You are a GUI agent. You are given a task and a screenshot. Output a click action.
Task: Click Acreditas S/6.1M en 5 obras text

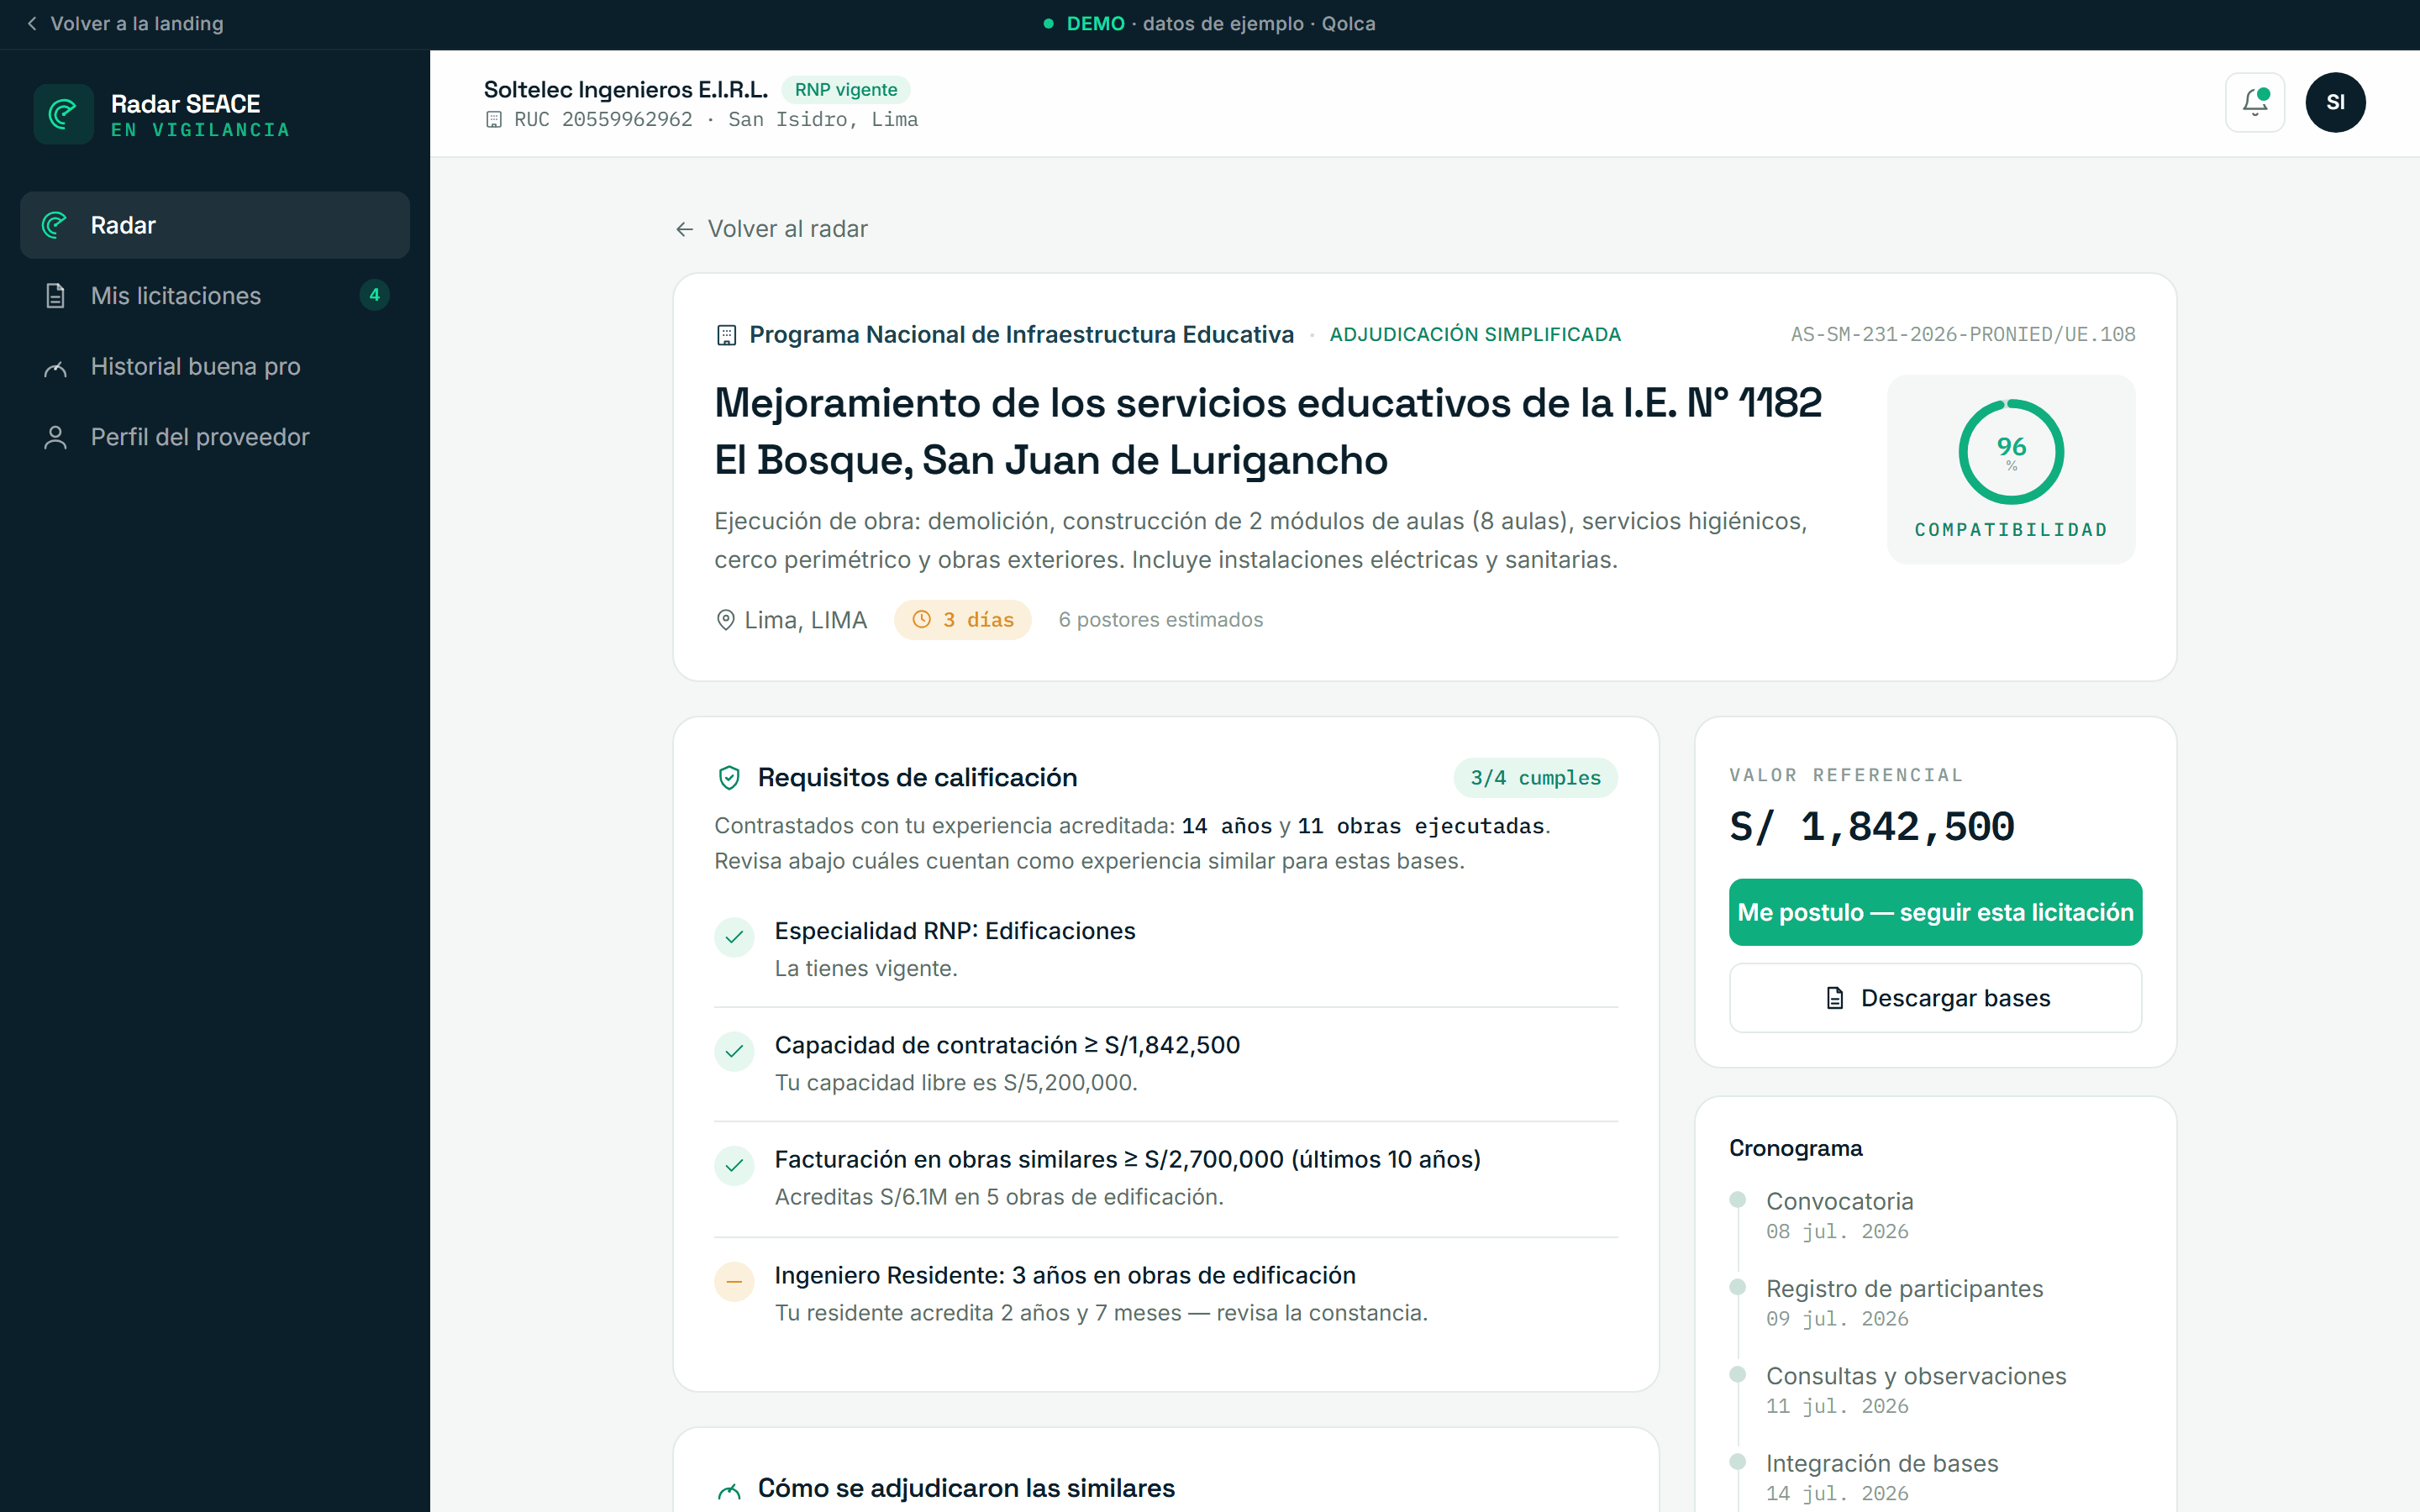coord(999,1197)
